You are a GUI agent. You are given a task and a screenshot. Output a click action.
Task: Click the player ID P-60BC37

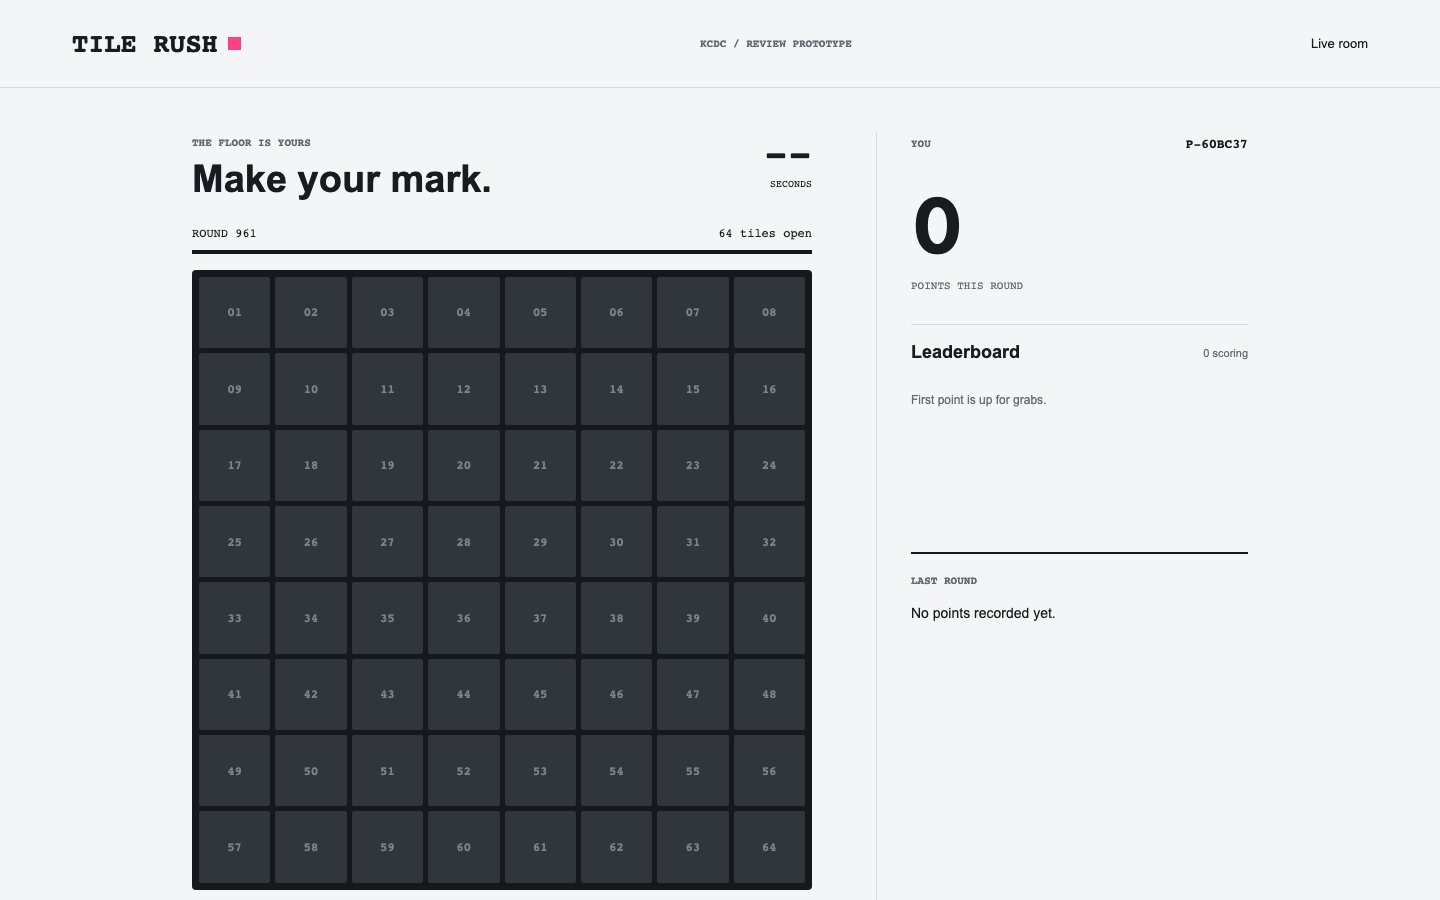(x=1216, y=144)
